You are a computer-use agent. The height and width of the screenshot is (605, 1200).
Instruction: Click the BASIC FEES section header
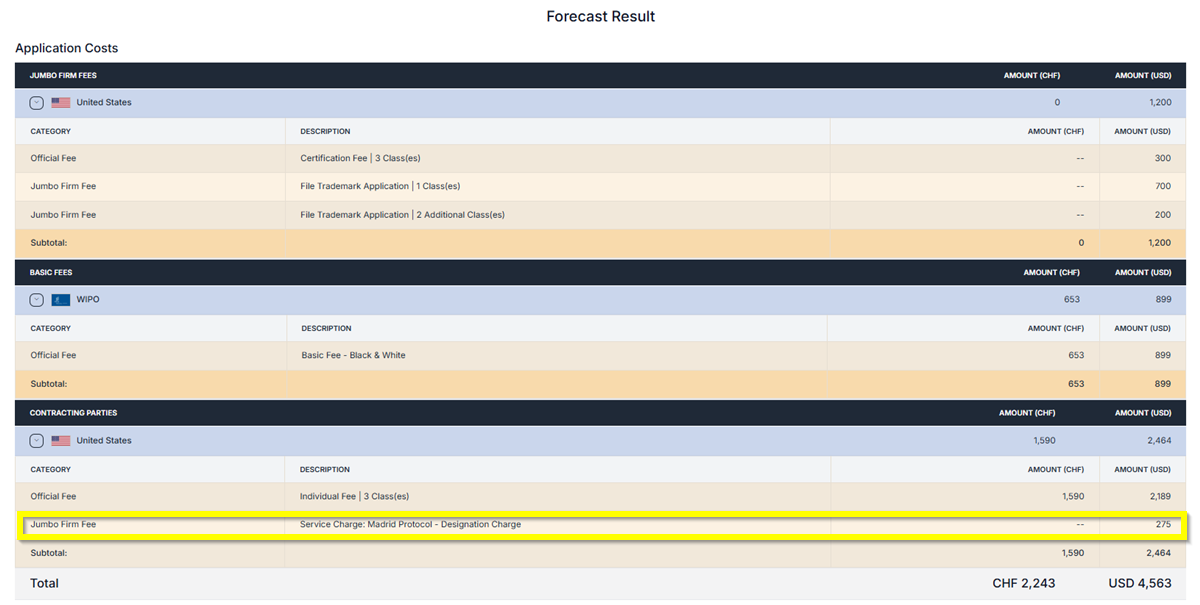click(x=51, y=272)
